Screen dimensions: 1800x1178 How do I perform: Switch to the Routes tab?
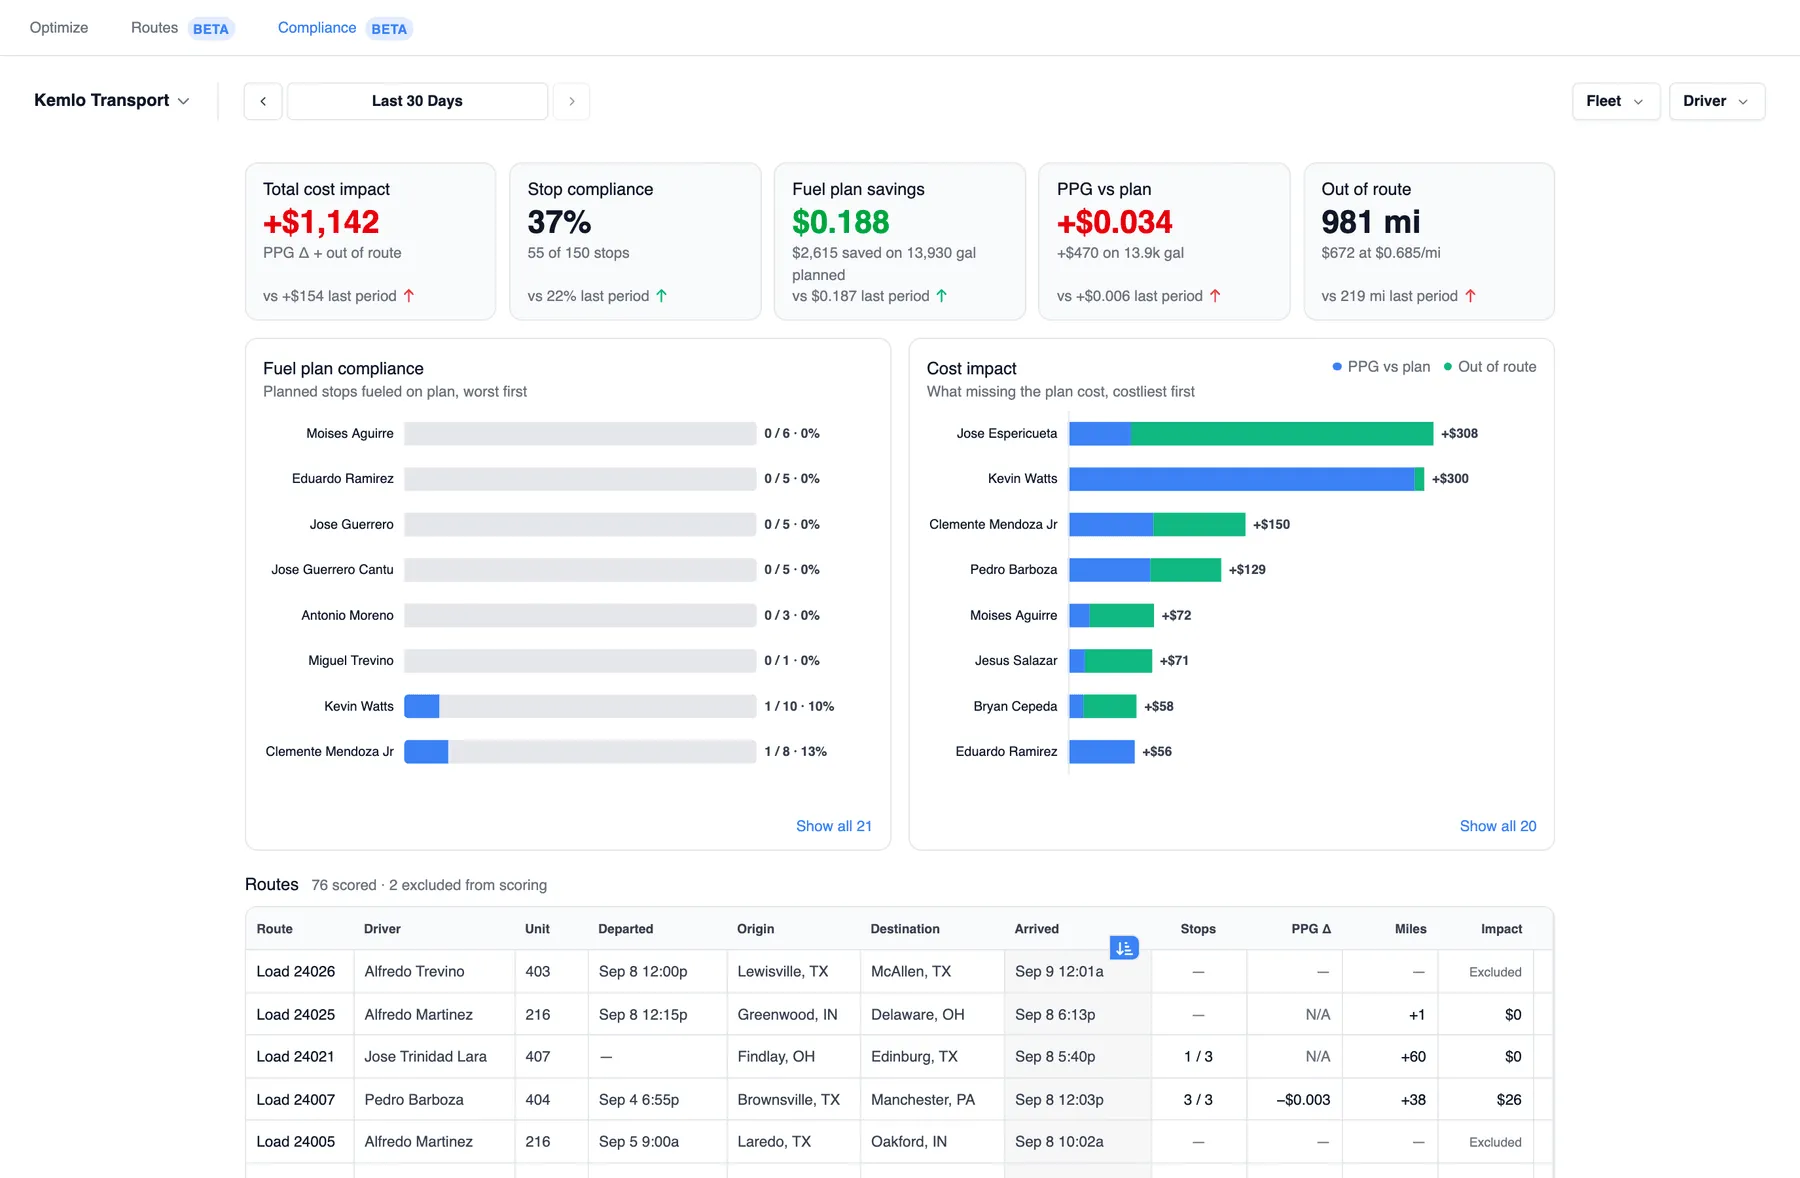182,28
